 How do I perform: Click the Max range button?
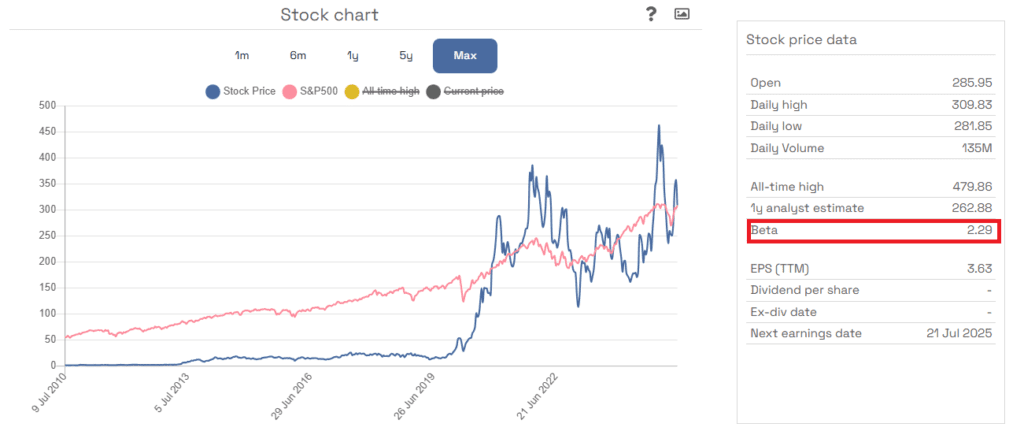464,55
